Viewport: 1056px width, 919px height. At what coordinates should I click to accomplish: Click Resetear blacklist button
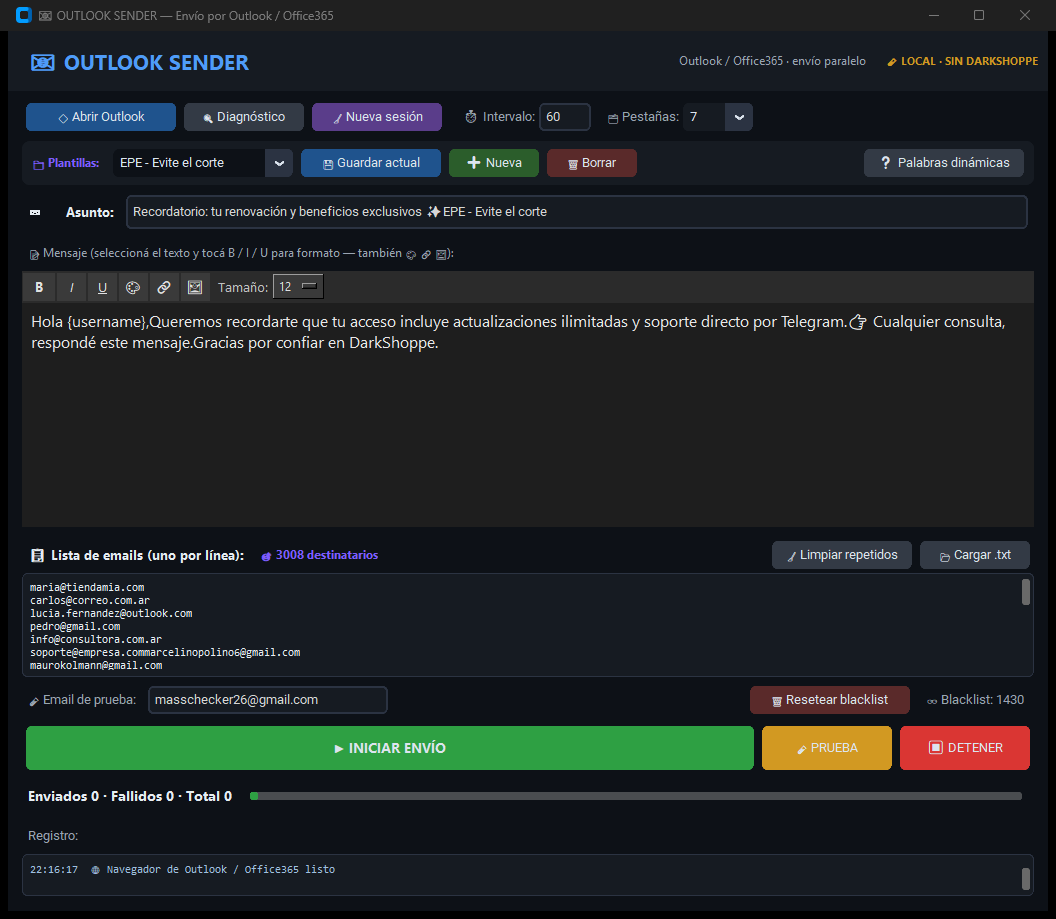(x=830, y=700)
